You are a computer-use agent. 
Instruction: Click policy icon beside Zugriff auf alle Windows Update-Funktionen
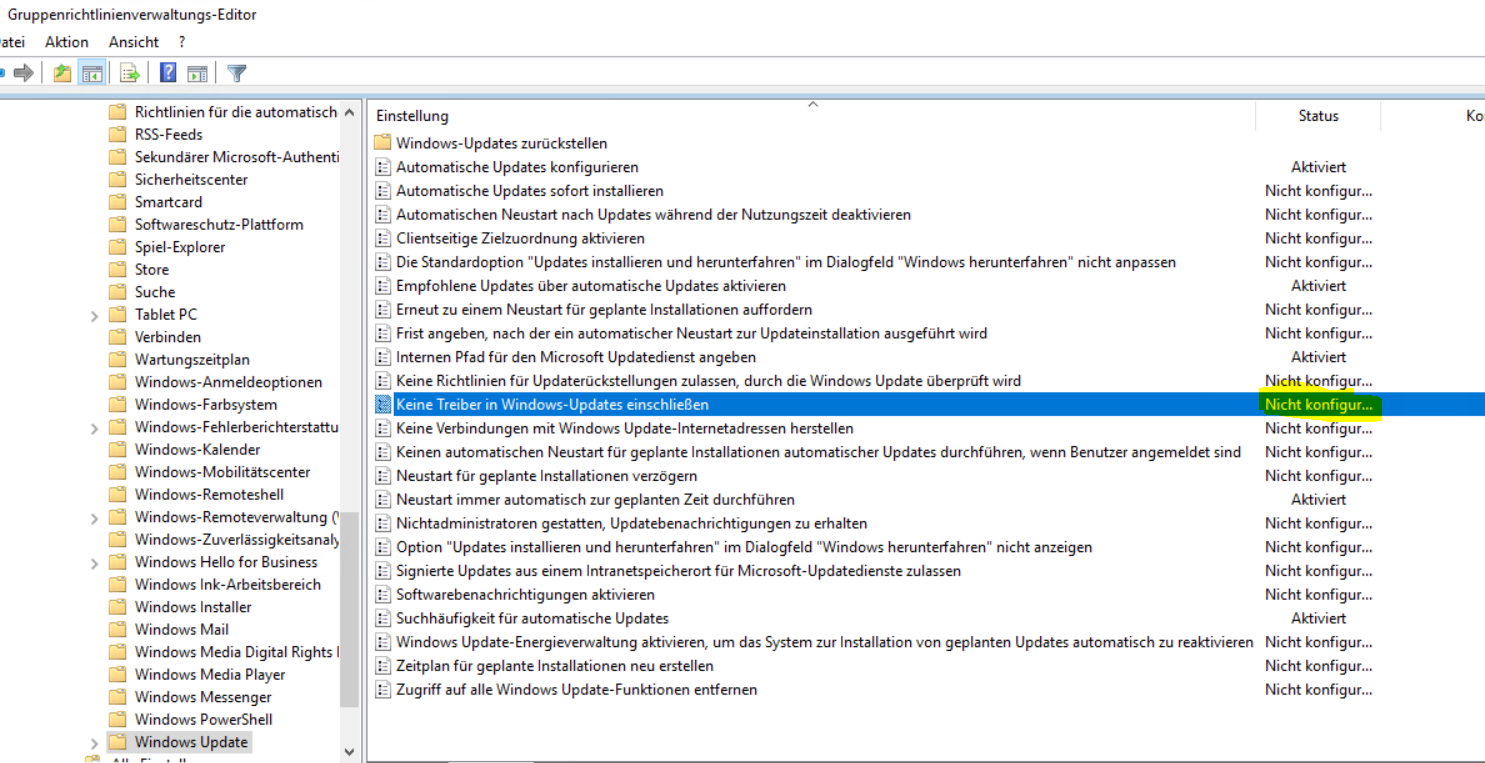point(382,689)
